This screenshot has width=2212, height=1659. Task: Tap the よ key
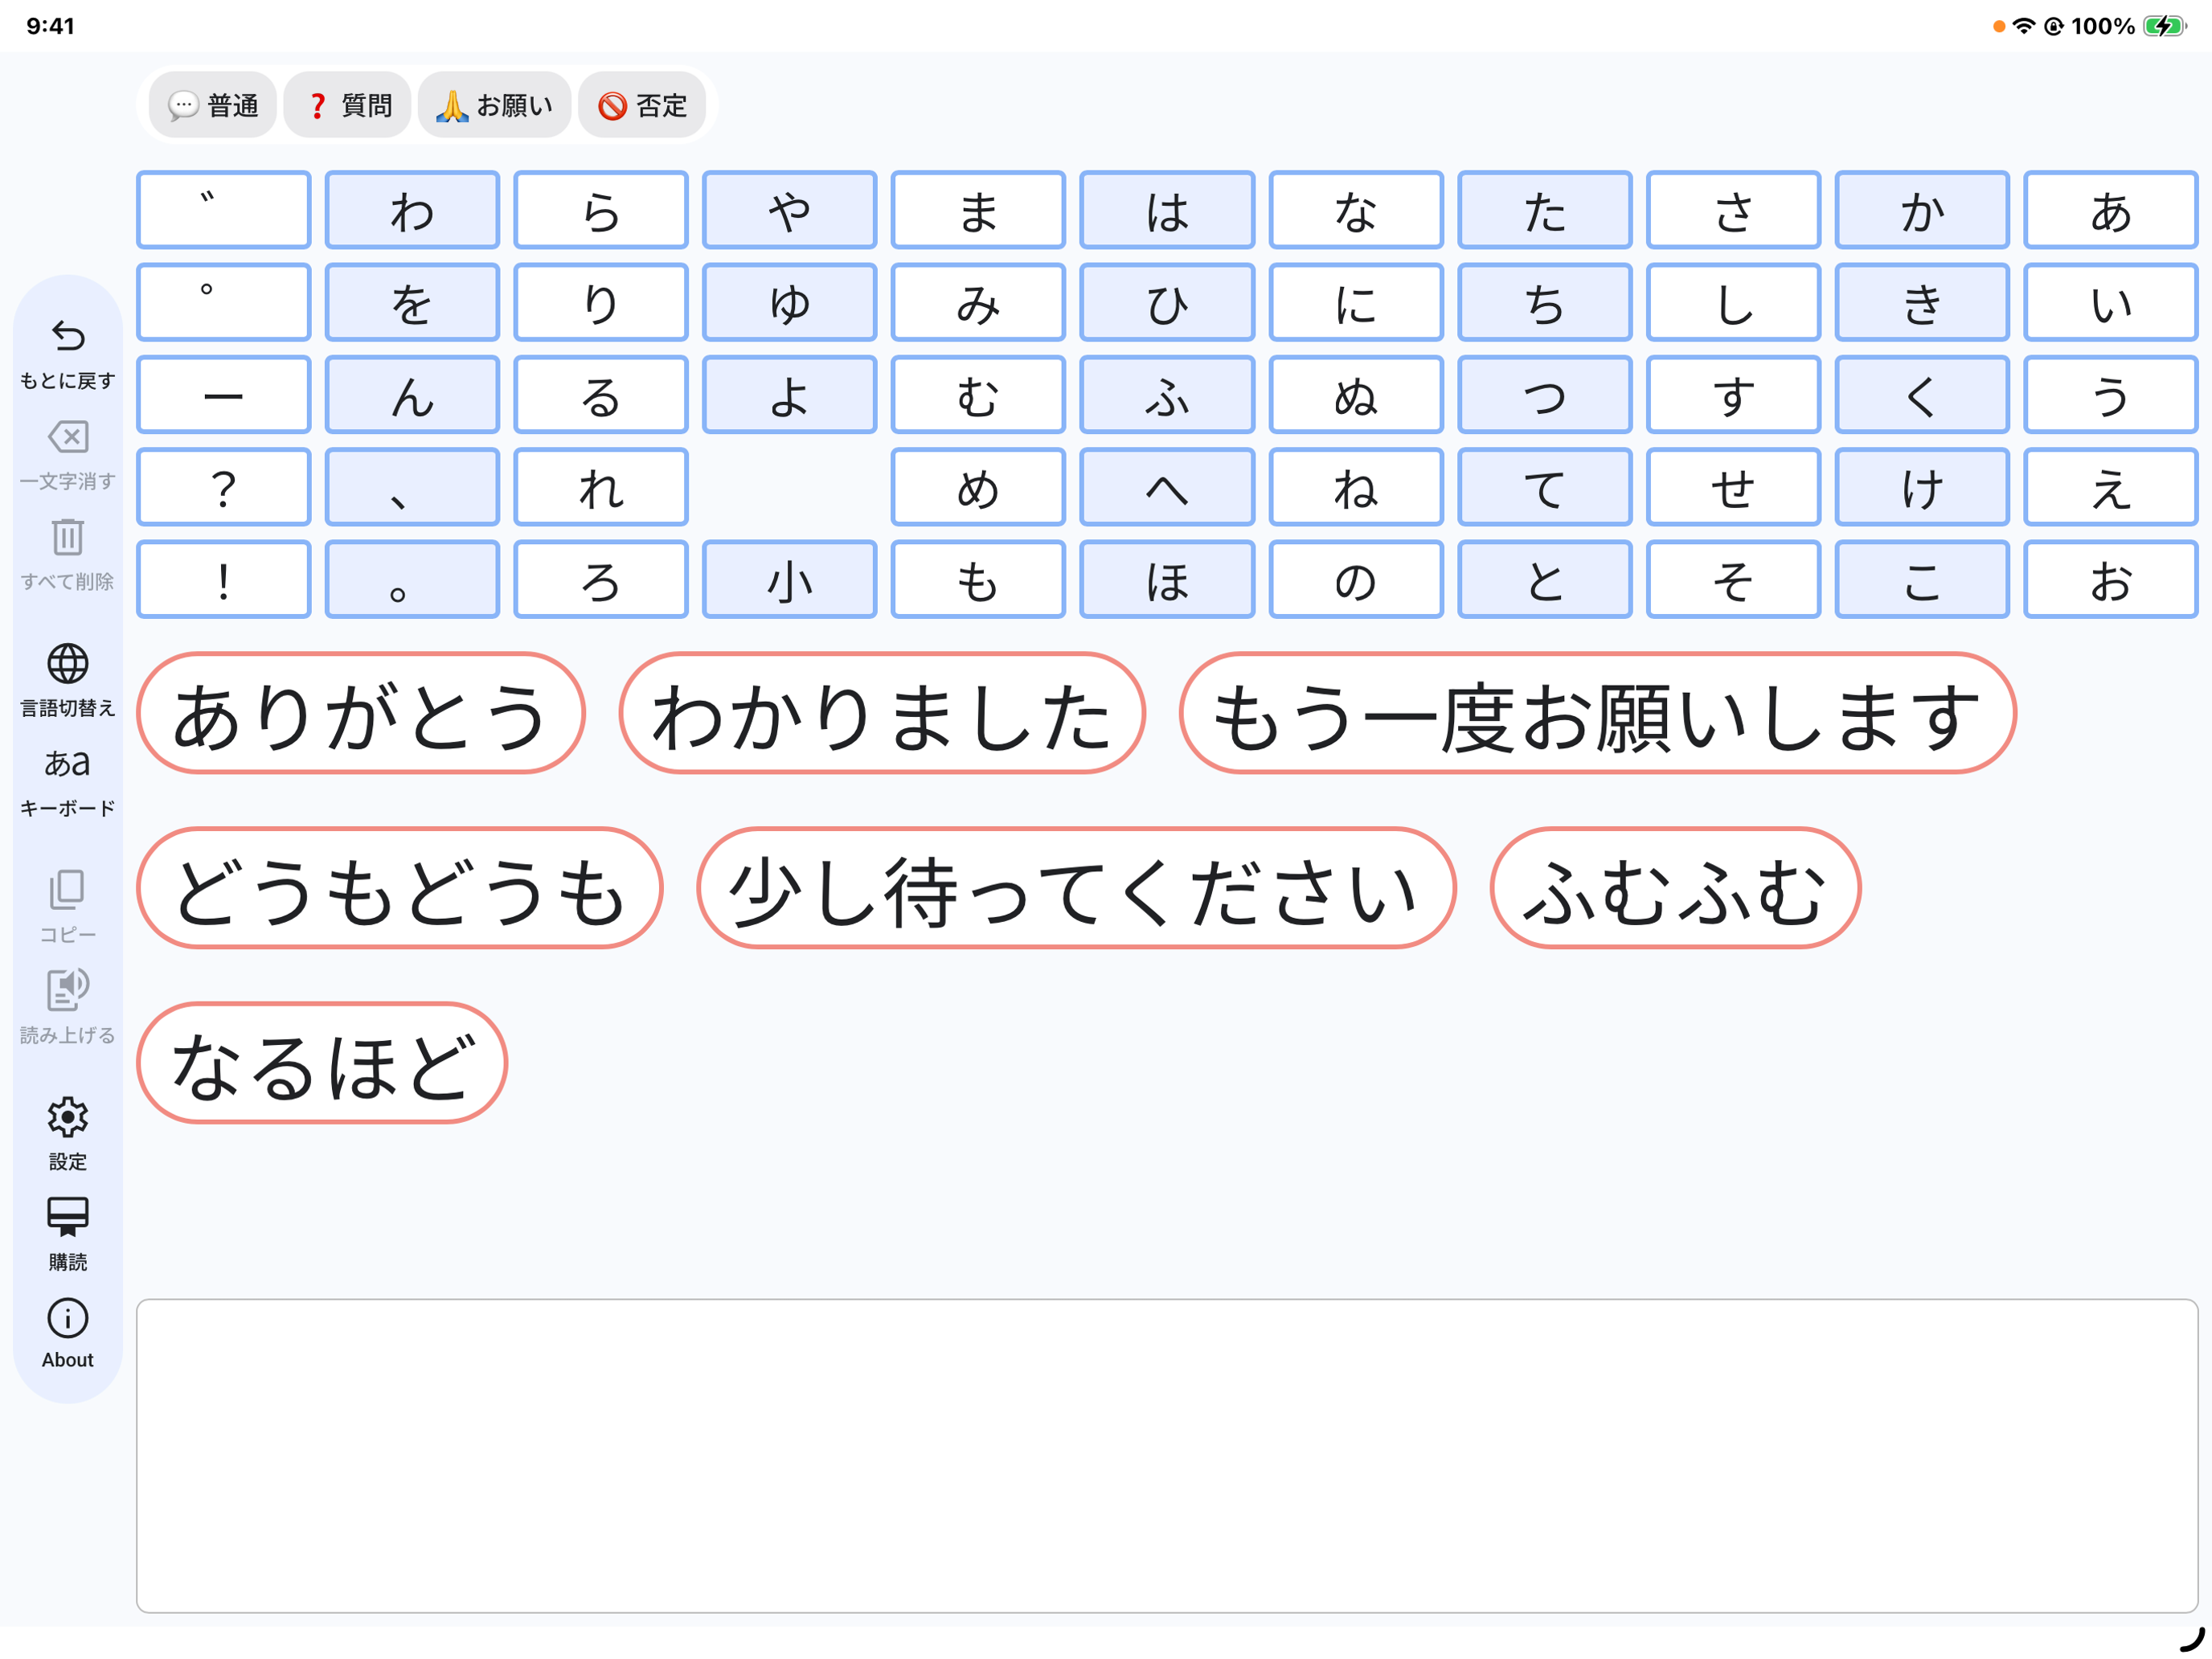pyautogui.click(x=790, y=395)
